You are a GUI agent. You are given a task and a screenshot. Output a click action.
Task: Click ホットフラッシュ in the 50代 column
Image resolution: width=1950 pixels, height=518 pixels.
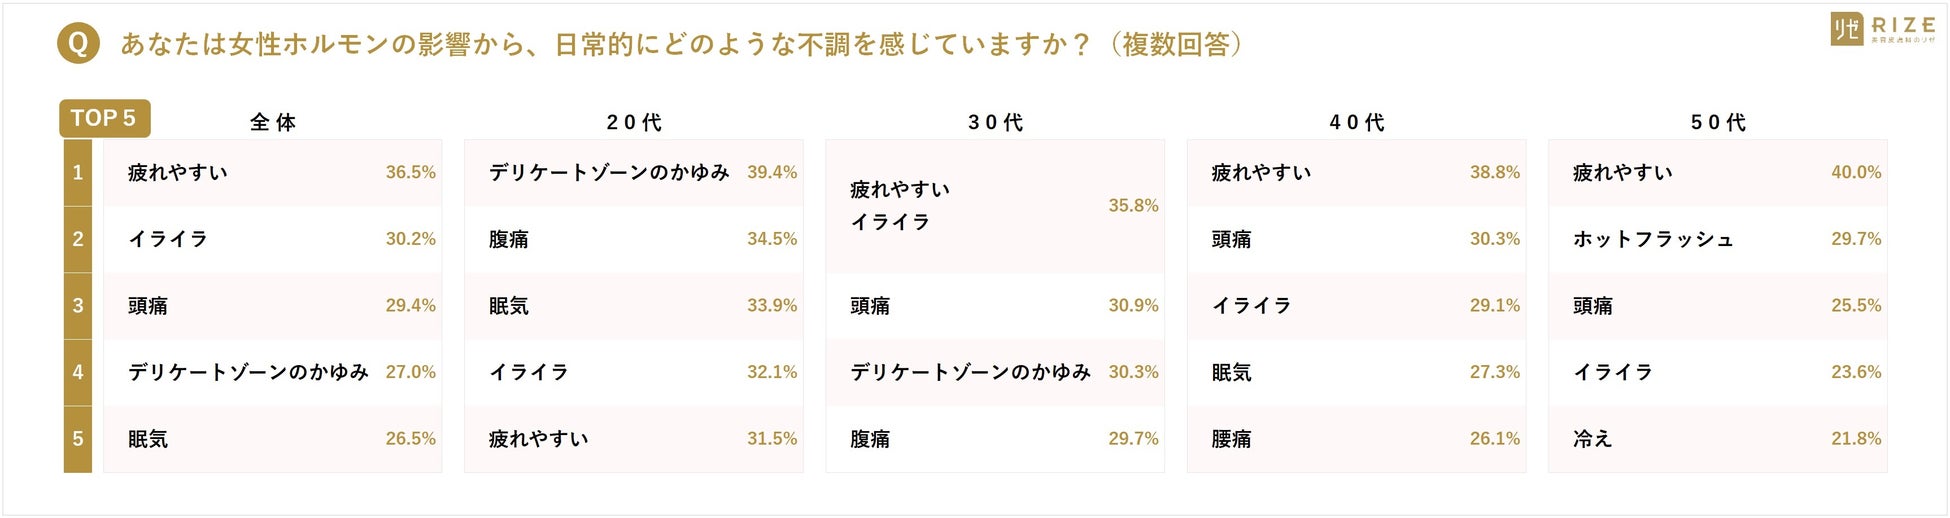click(1653, 239)
